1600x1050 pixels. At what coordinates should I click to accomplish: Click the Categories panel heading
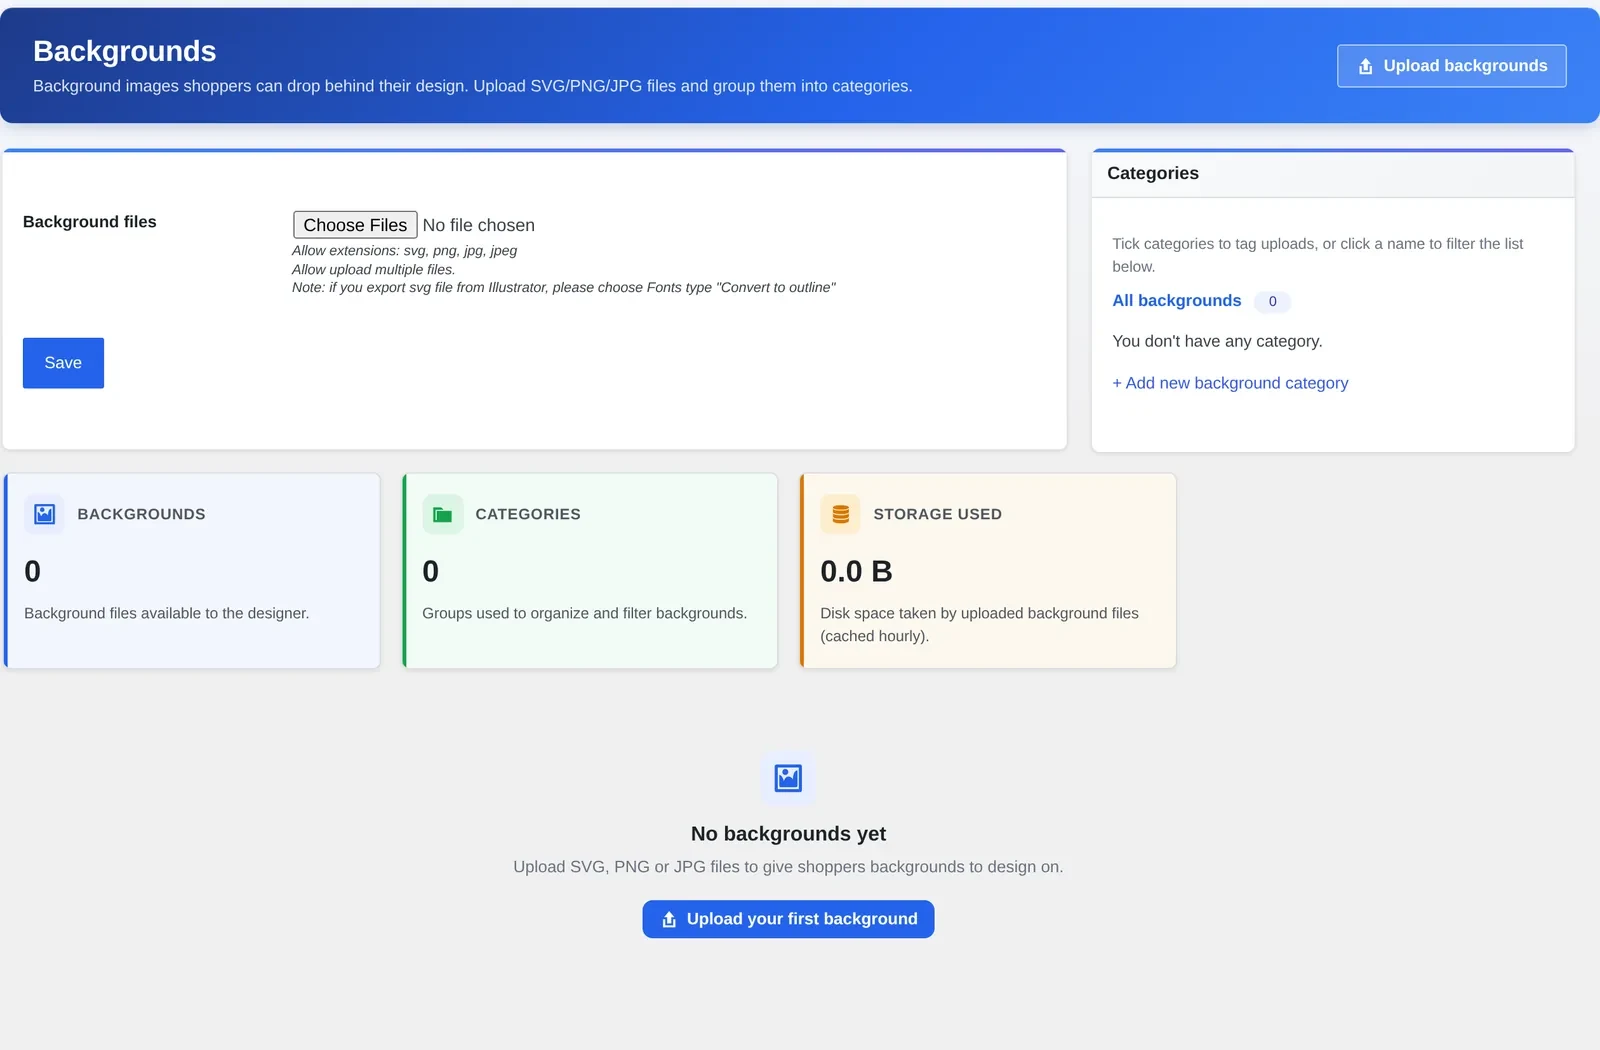(1152, 173)
